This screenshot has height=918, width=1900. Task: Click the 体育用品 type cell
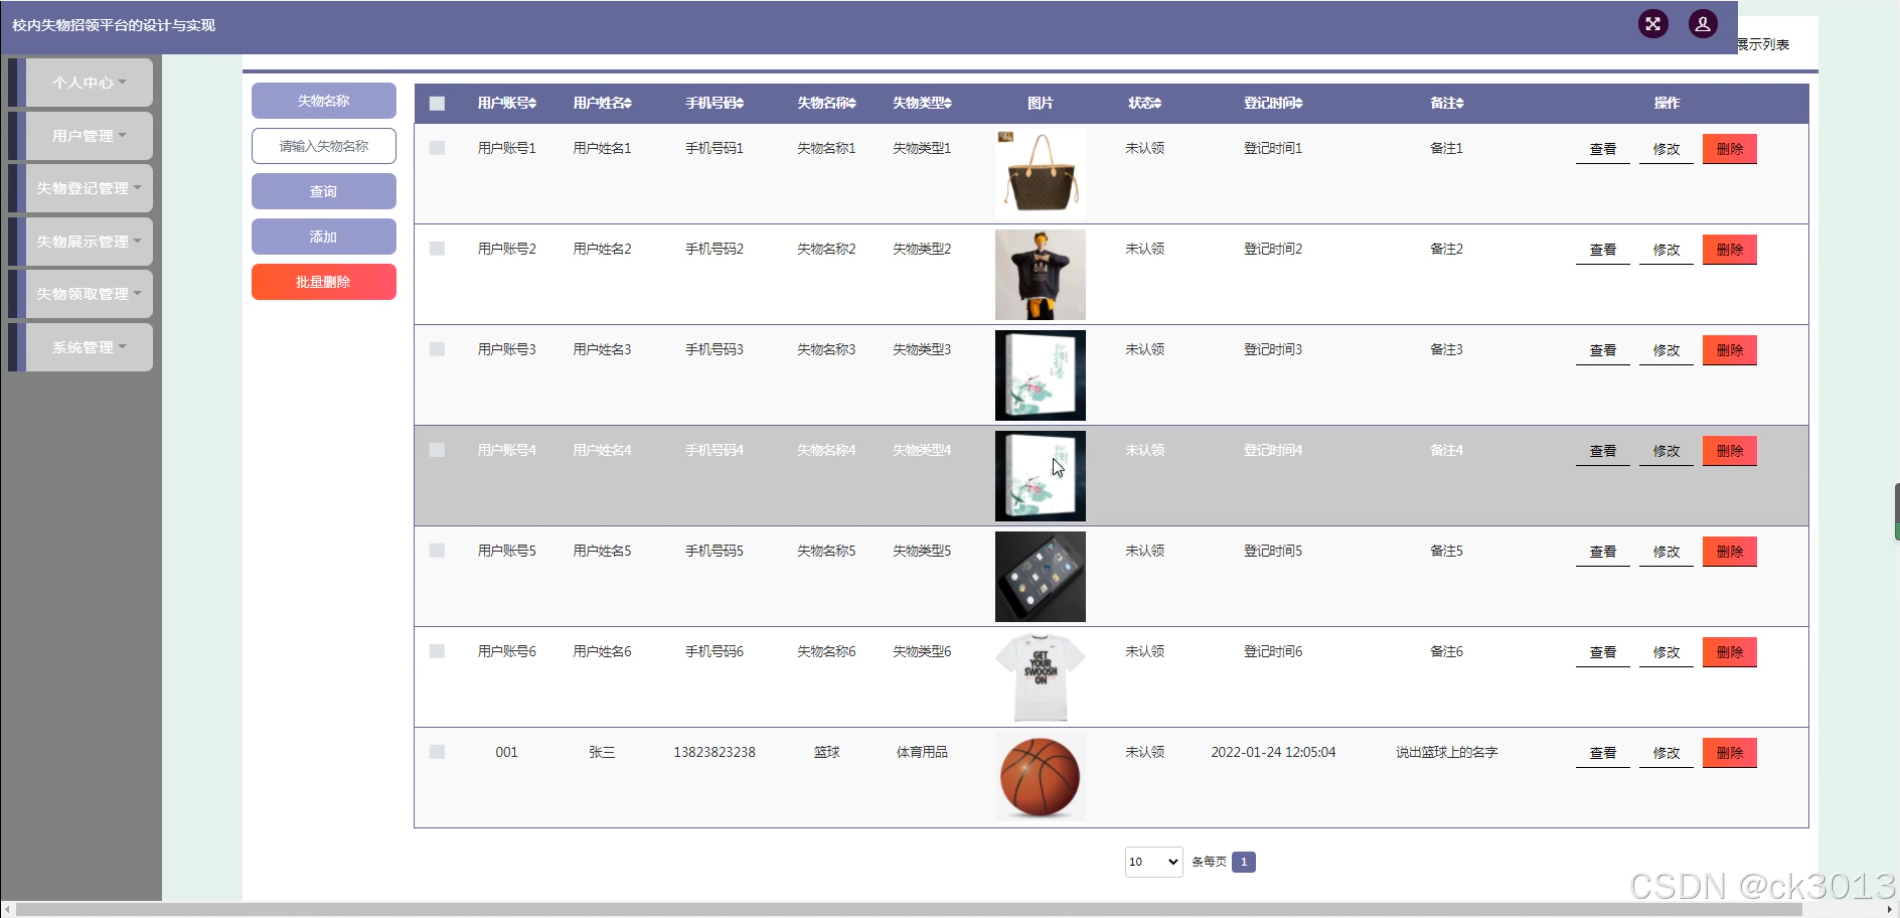click(x=922, y=752)
